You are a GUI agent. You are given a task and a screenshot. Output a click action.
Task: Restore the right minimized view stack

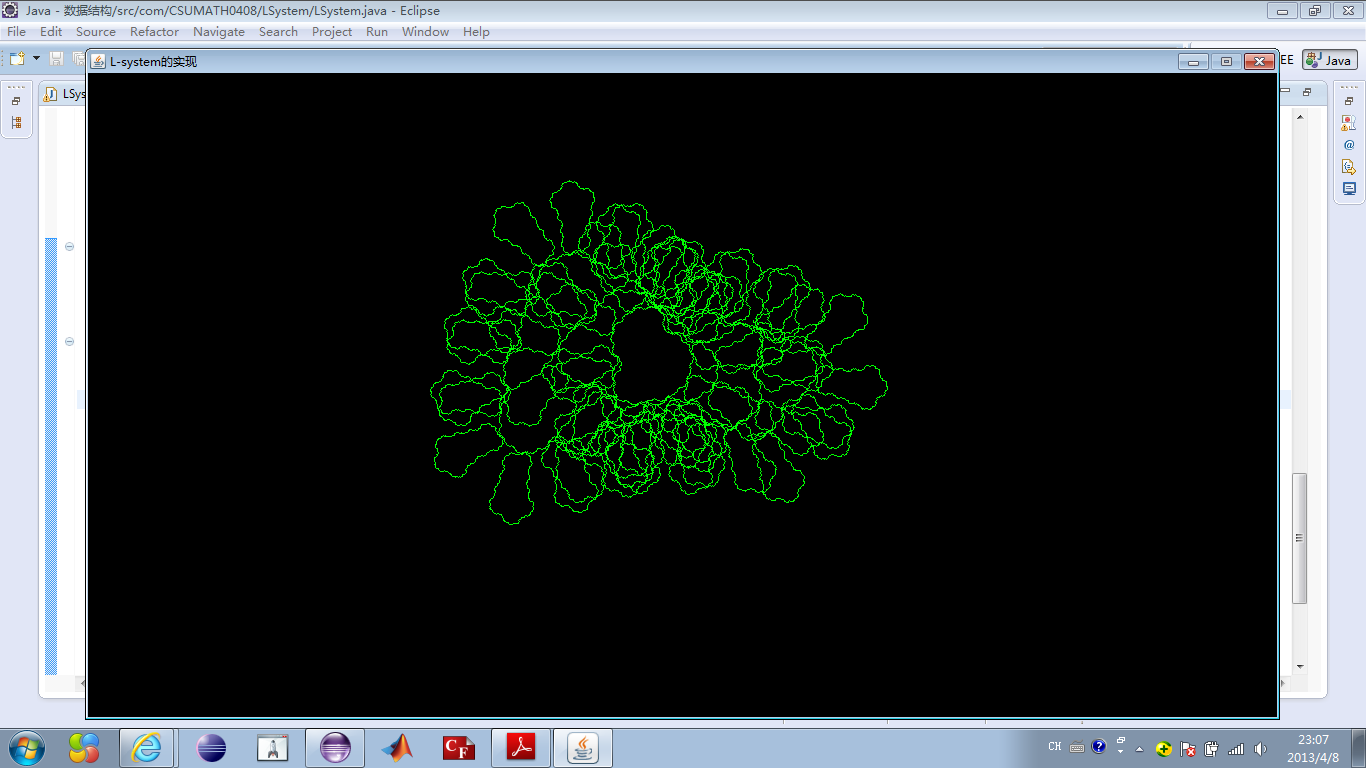[x=1349, y=101]
